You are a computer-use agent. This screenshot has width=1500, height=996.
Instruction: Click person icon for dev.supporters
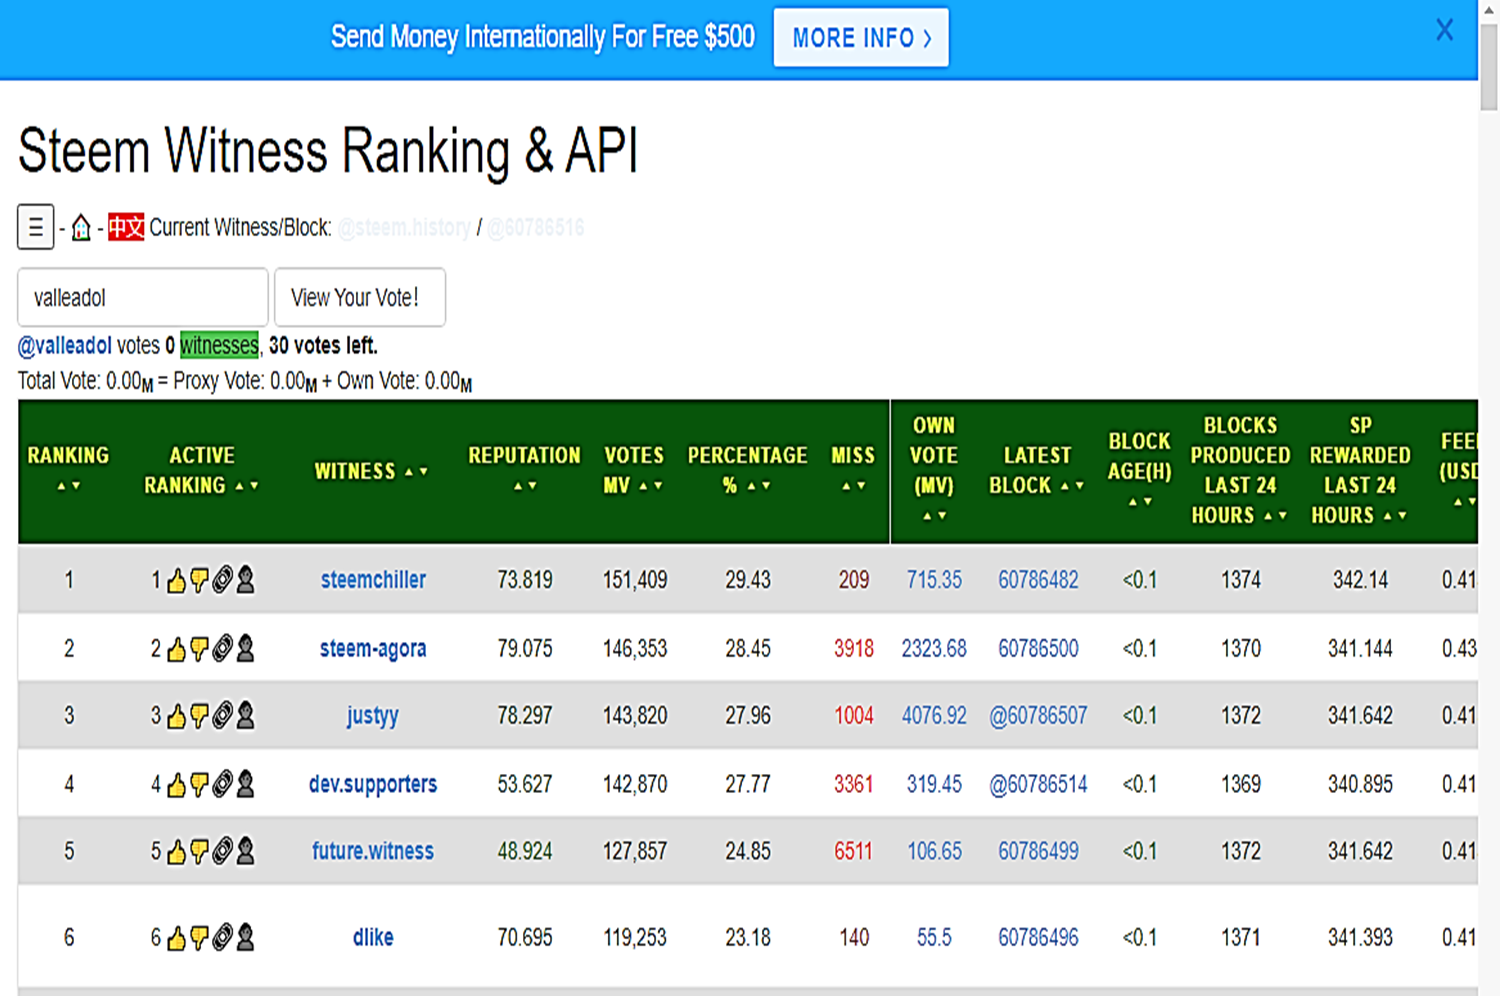[x=245, y=784]
